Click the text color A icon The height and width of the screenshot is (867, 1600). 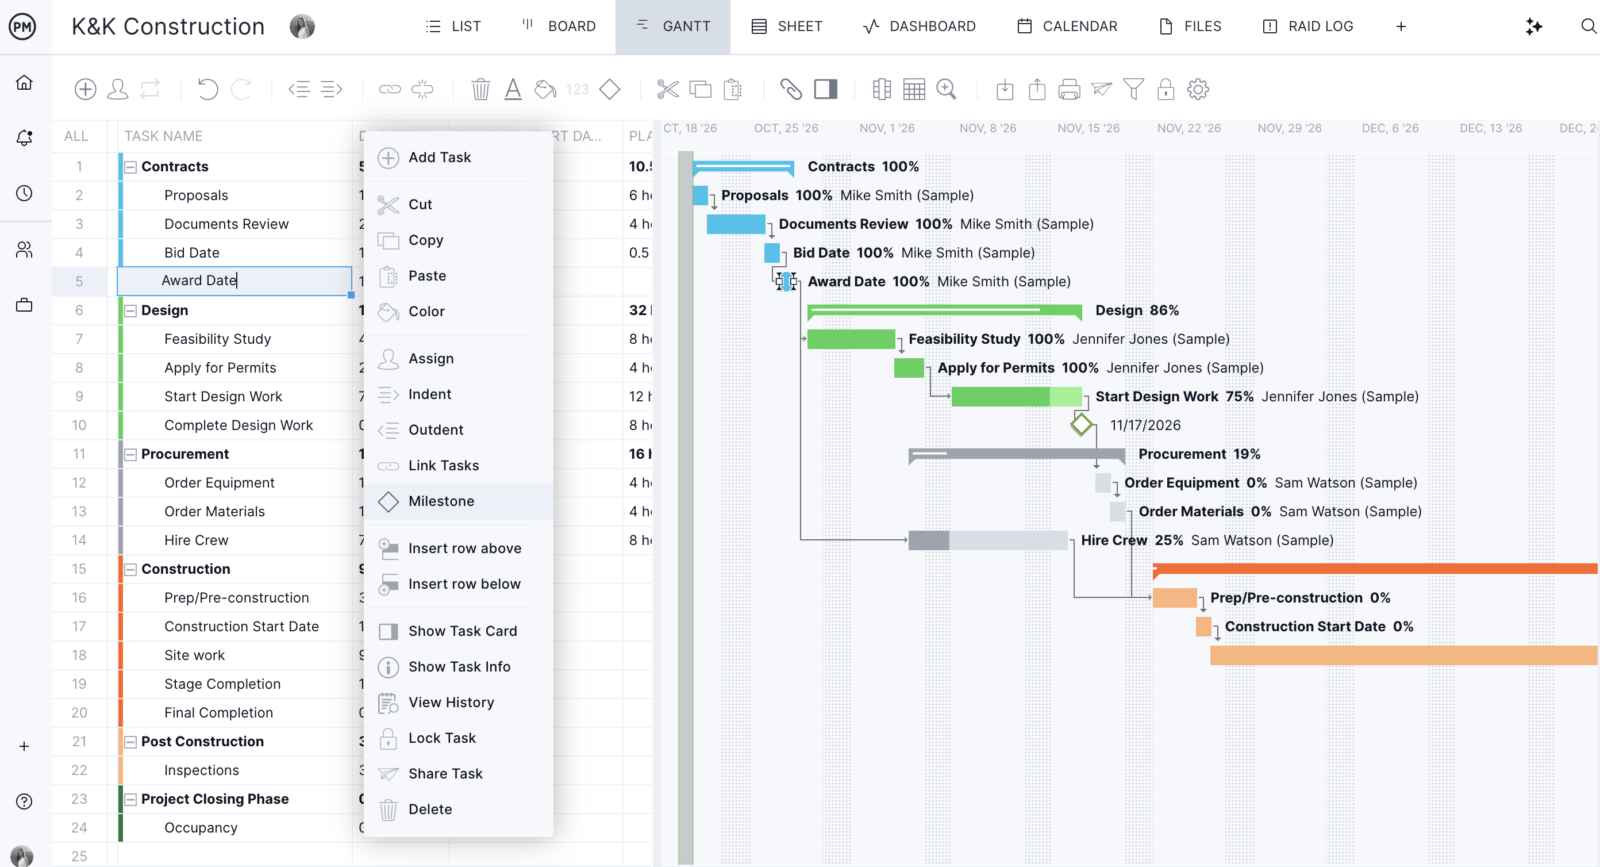(513, 90)
